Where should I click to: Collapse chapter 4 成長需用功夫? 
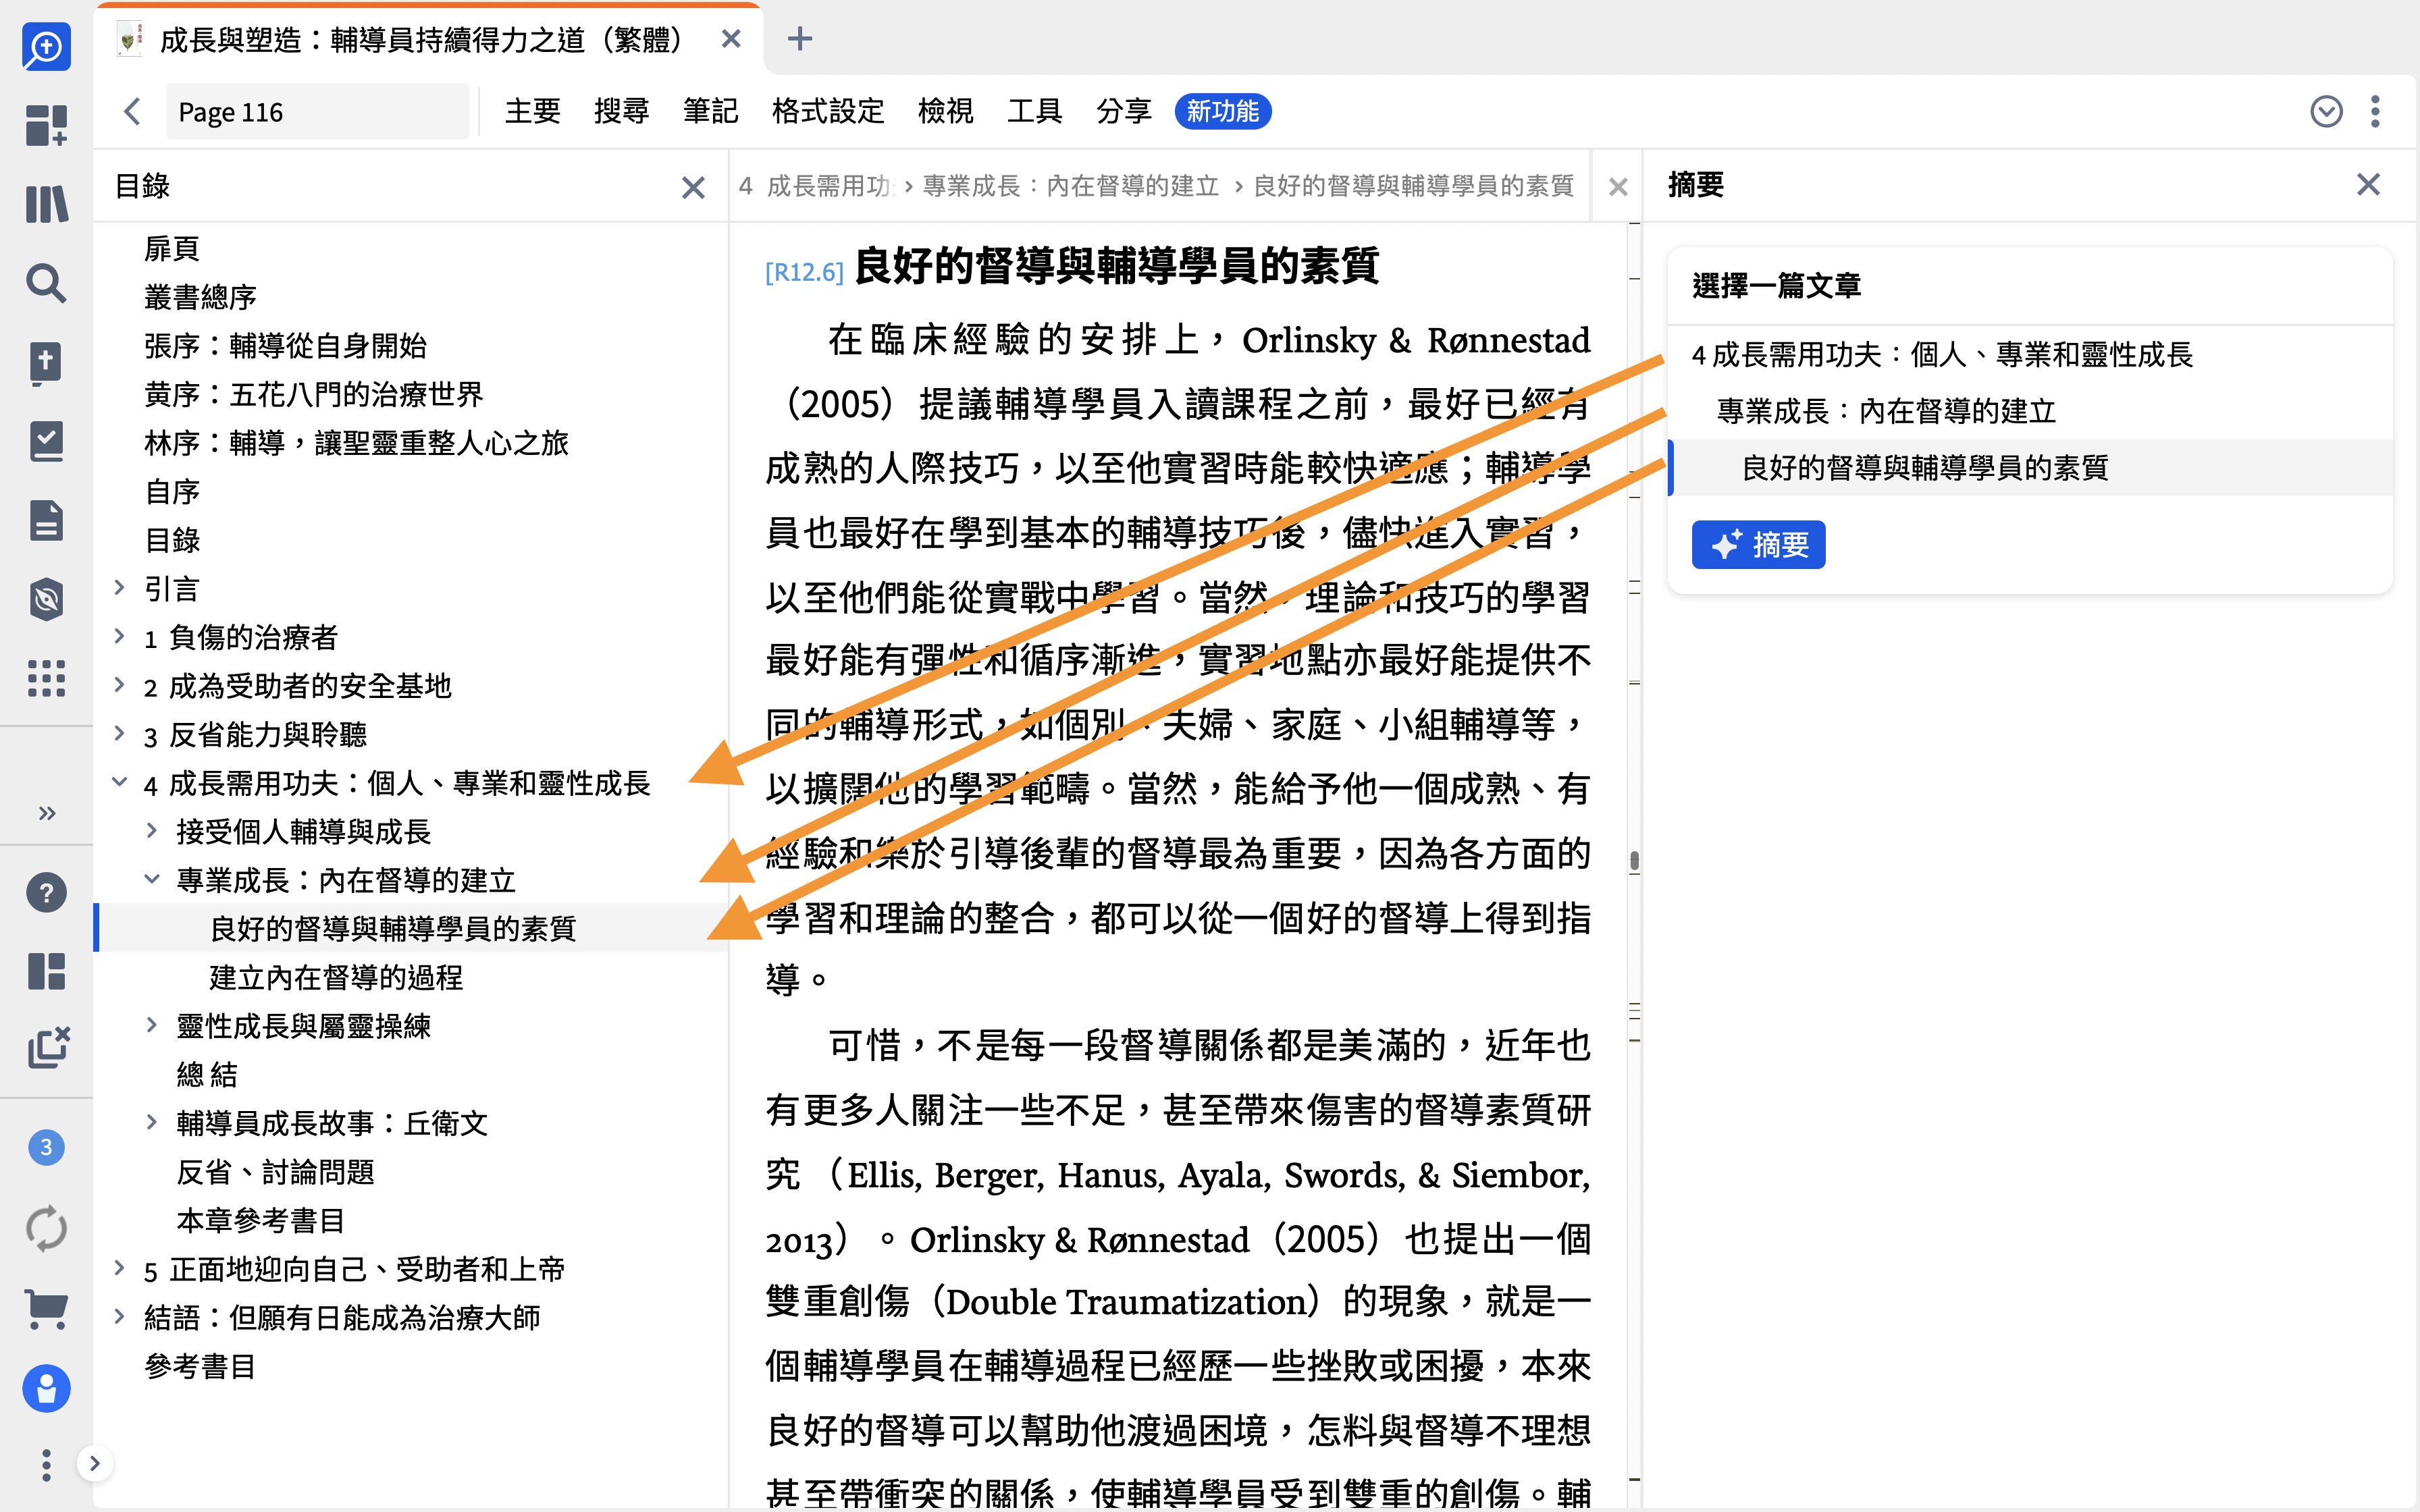pyautogui.click(x=119, y=782)
